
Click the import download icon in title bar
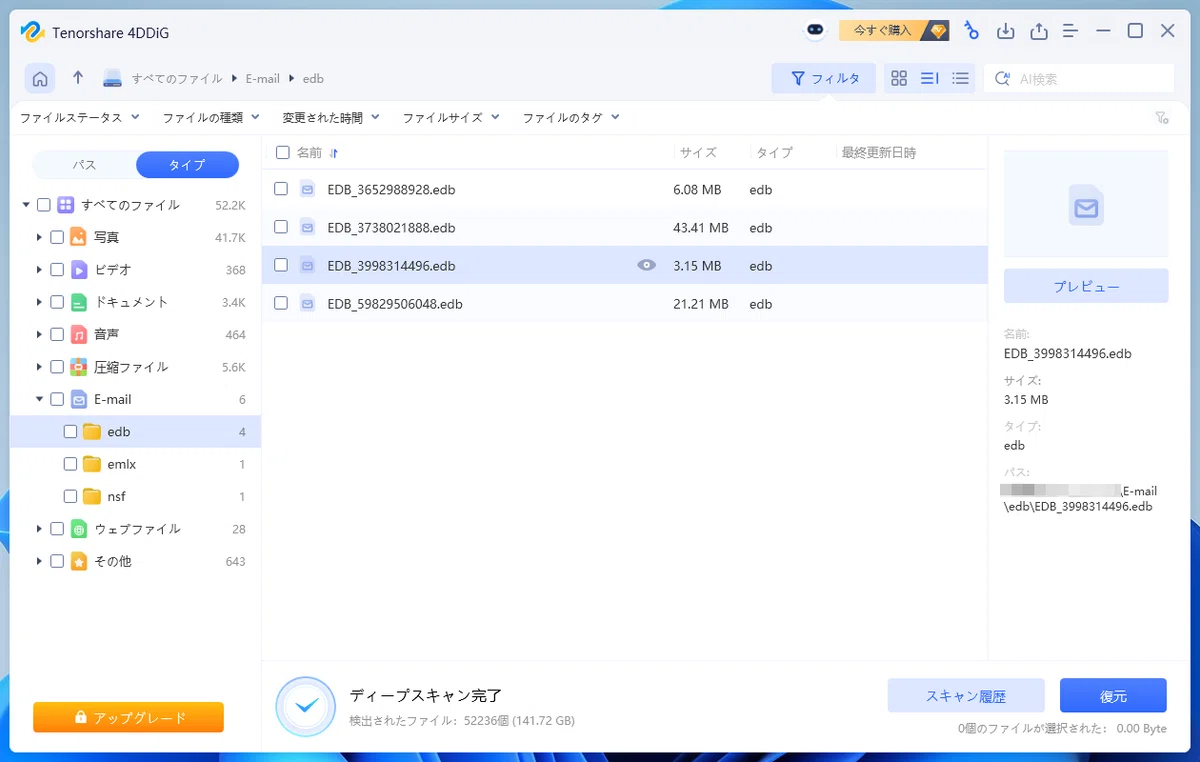click(x=1006, y=31)
